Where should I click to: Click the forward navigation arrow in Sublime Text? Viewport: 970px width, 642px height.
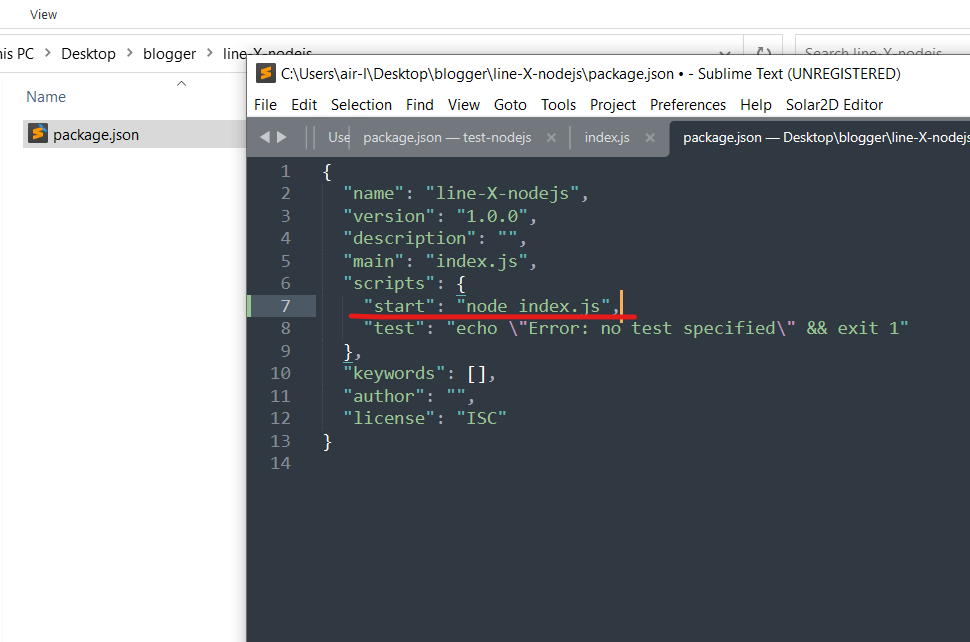click(x=283, y=137)
